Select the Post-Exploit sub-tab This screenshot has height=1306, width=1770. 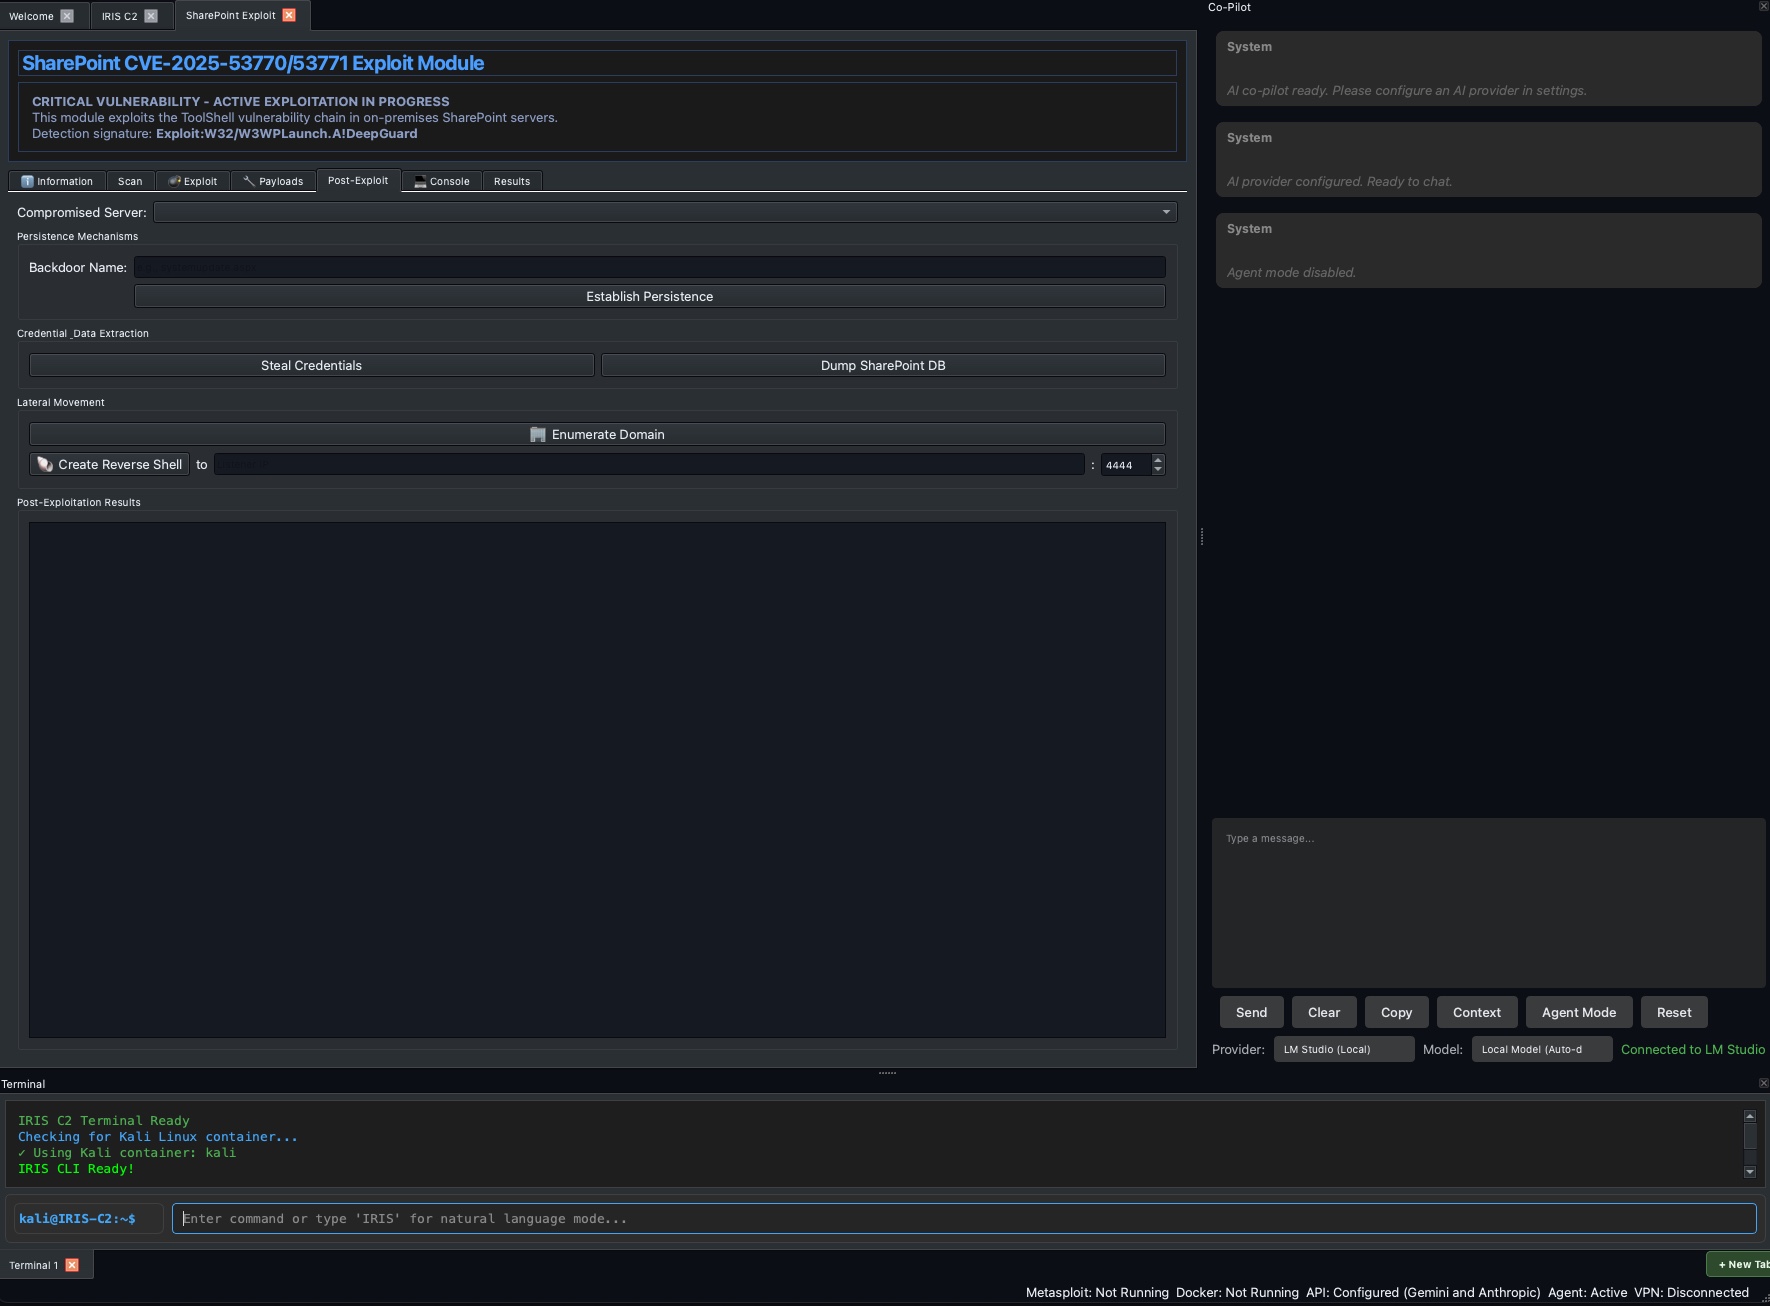coord(358,180)
